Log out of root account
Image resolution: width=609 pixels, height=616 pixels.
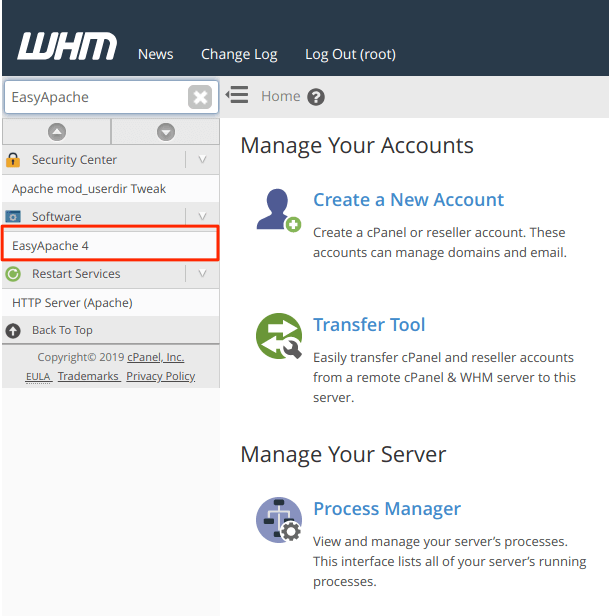click(x=350, y=54)
